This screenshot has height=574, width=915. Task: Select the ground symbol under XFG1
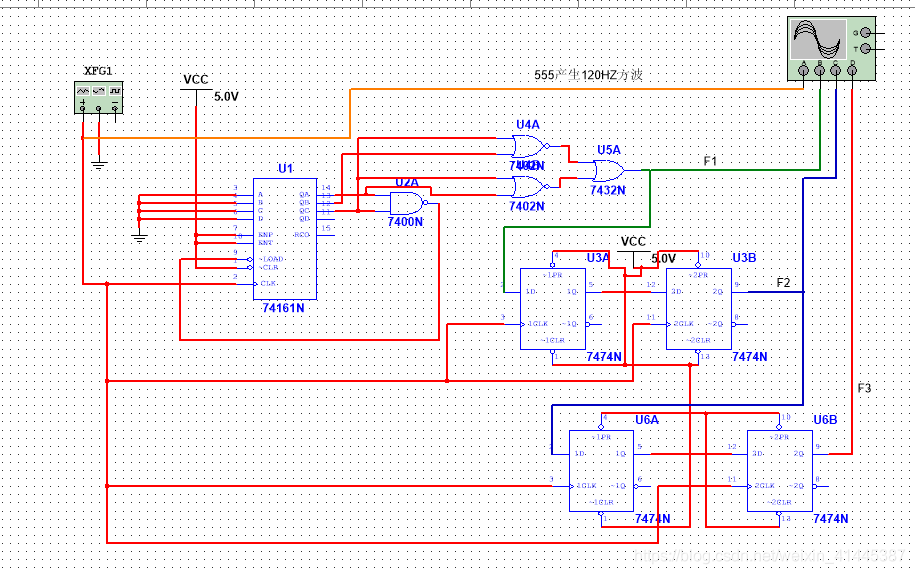point(99,164)
